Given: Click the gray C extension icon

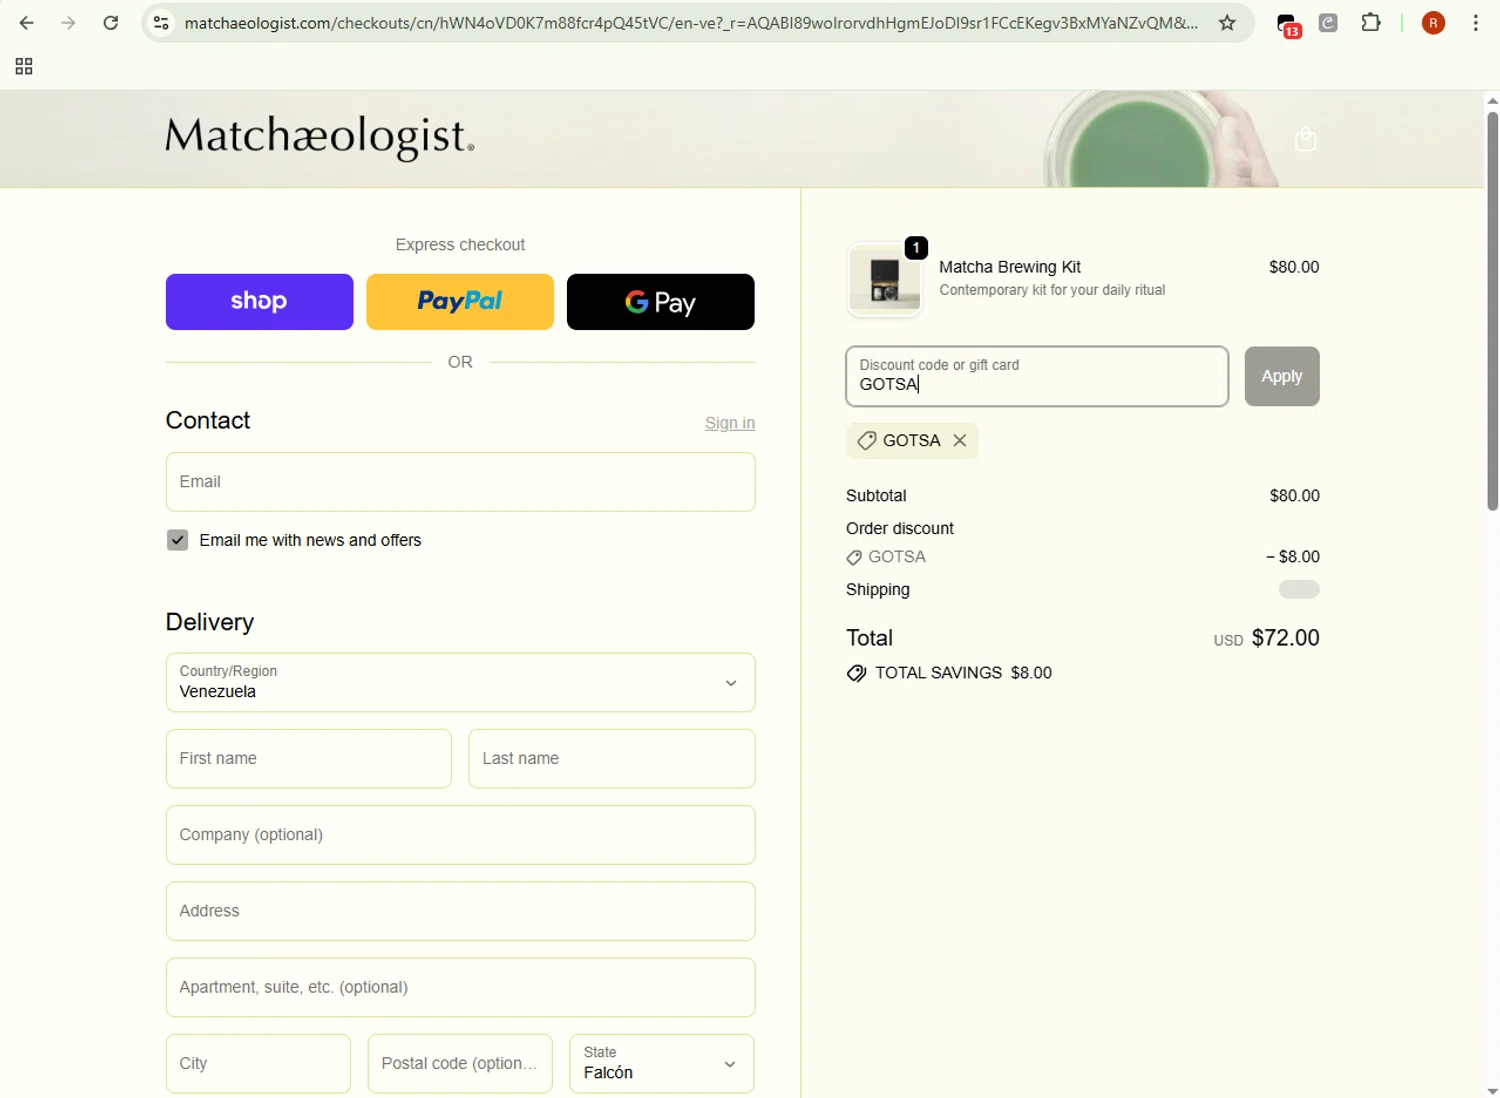Looking at the screenshot, I should coord(1328,23).
